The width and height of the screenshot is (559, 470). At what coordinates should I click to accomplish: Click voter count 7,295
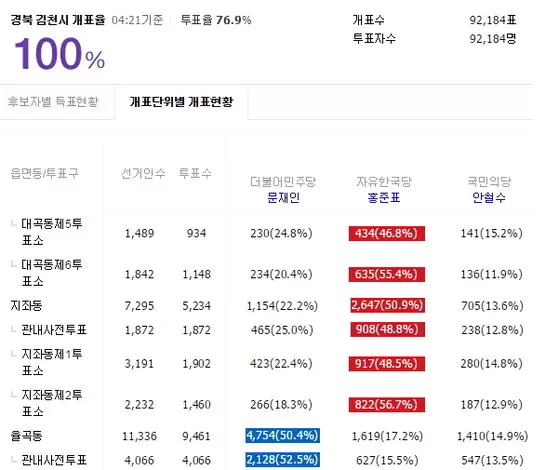139,306
